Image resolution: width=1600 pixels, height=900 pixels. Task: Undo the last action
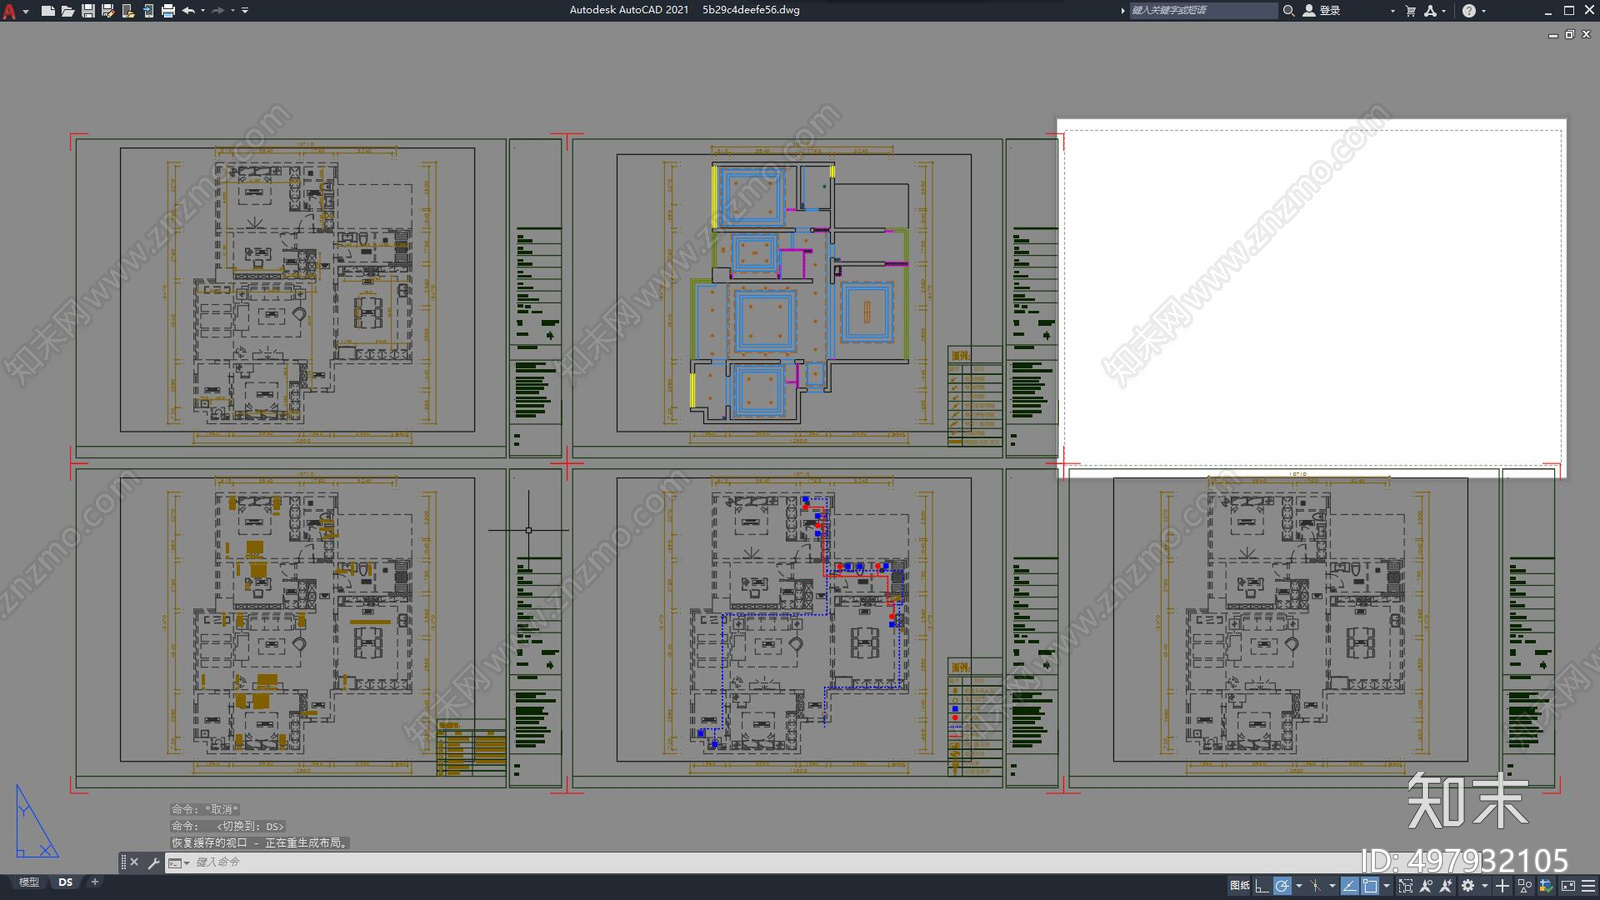point(188,11)
